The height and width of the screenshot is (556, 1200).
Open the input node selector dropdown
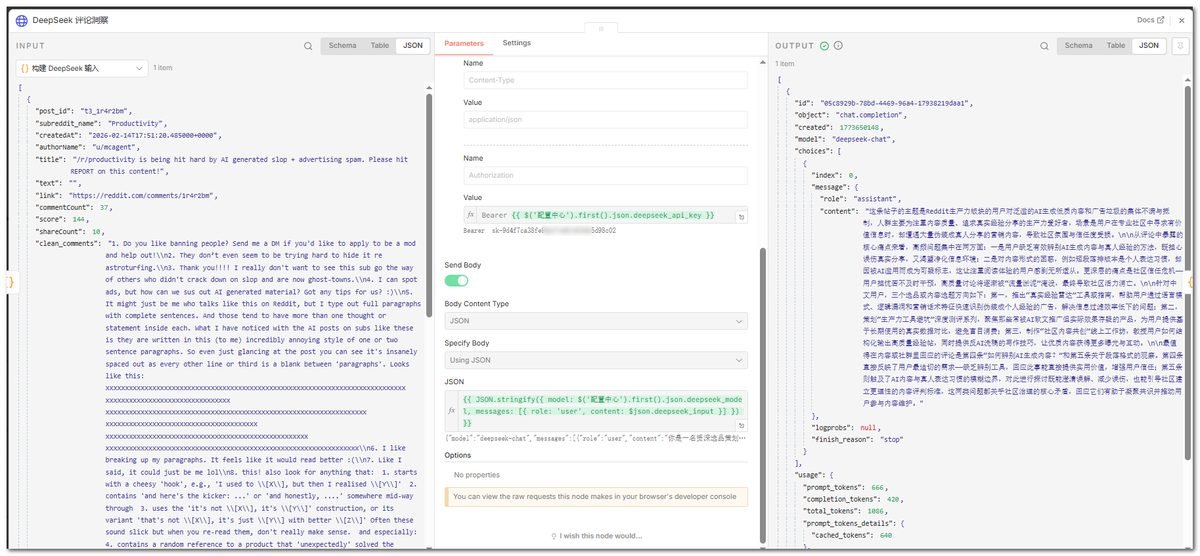click(81, 68)
